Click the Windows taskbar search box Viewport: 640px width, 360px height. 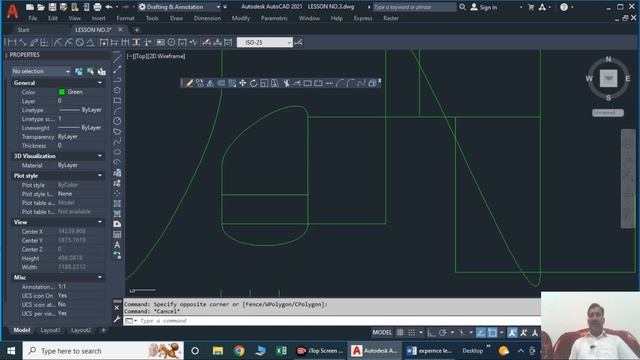(x=103, y=351)
